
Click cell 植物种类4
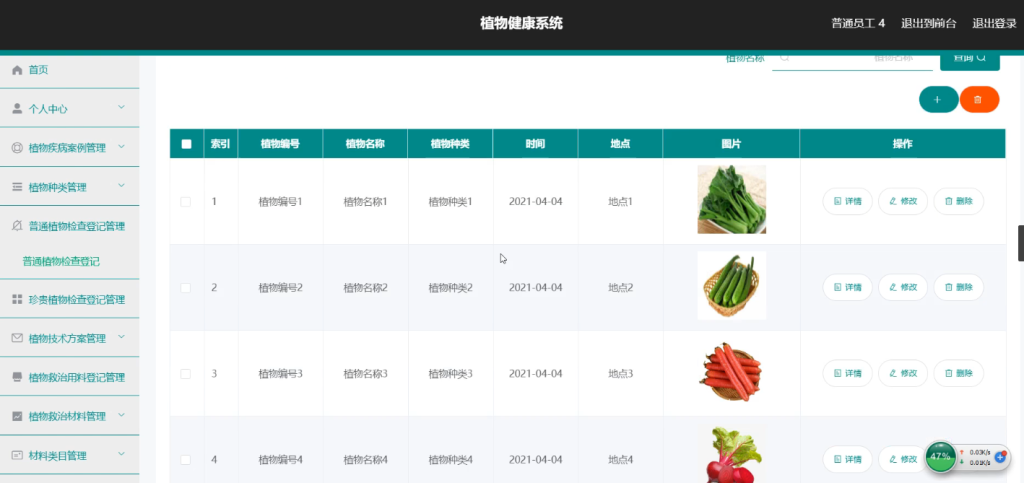[451, 460]
